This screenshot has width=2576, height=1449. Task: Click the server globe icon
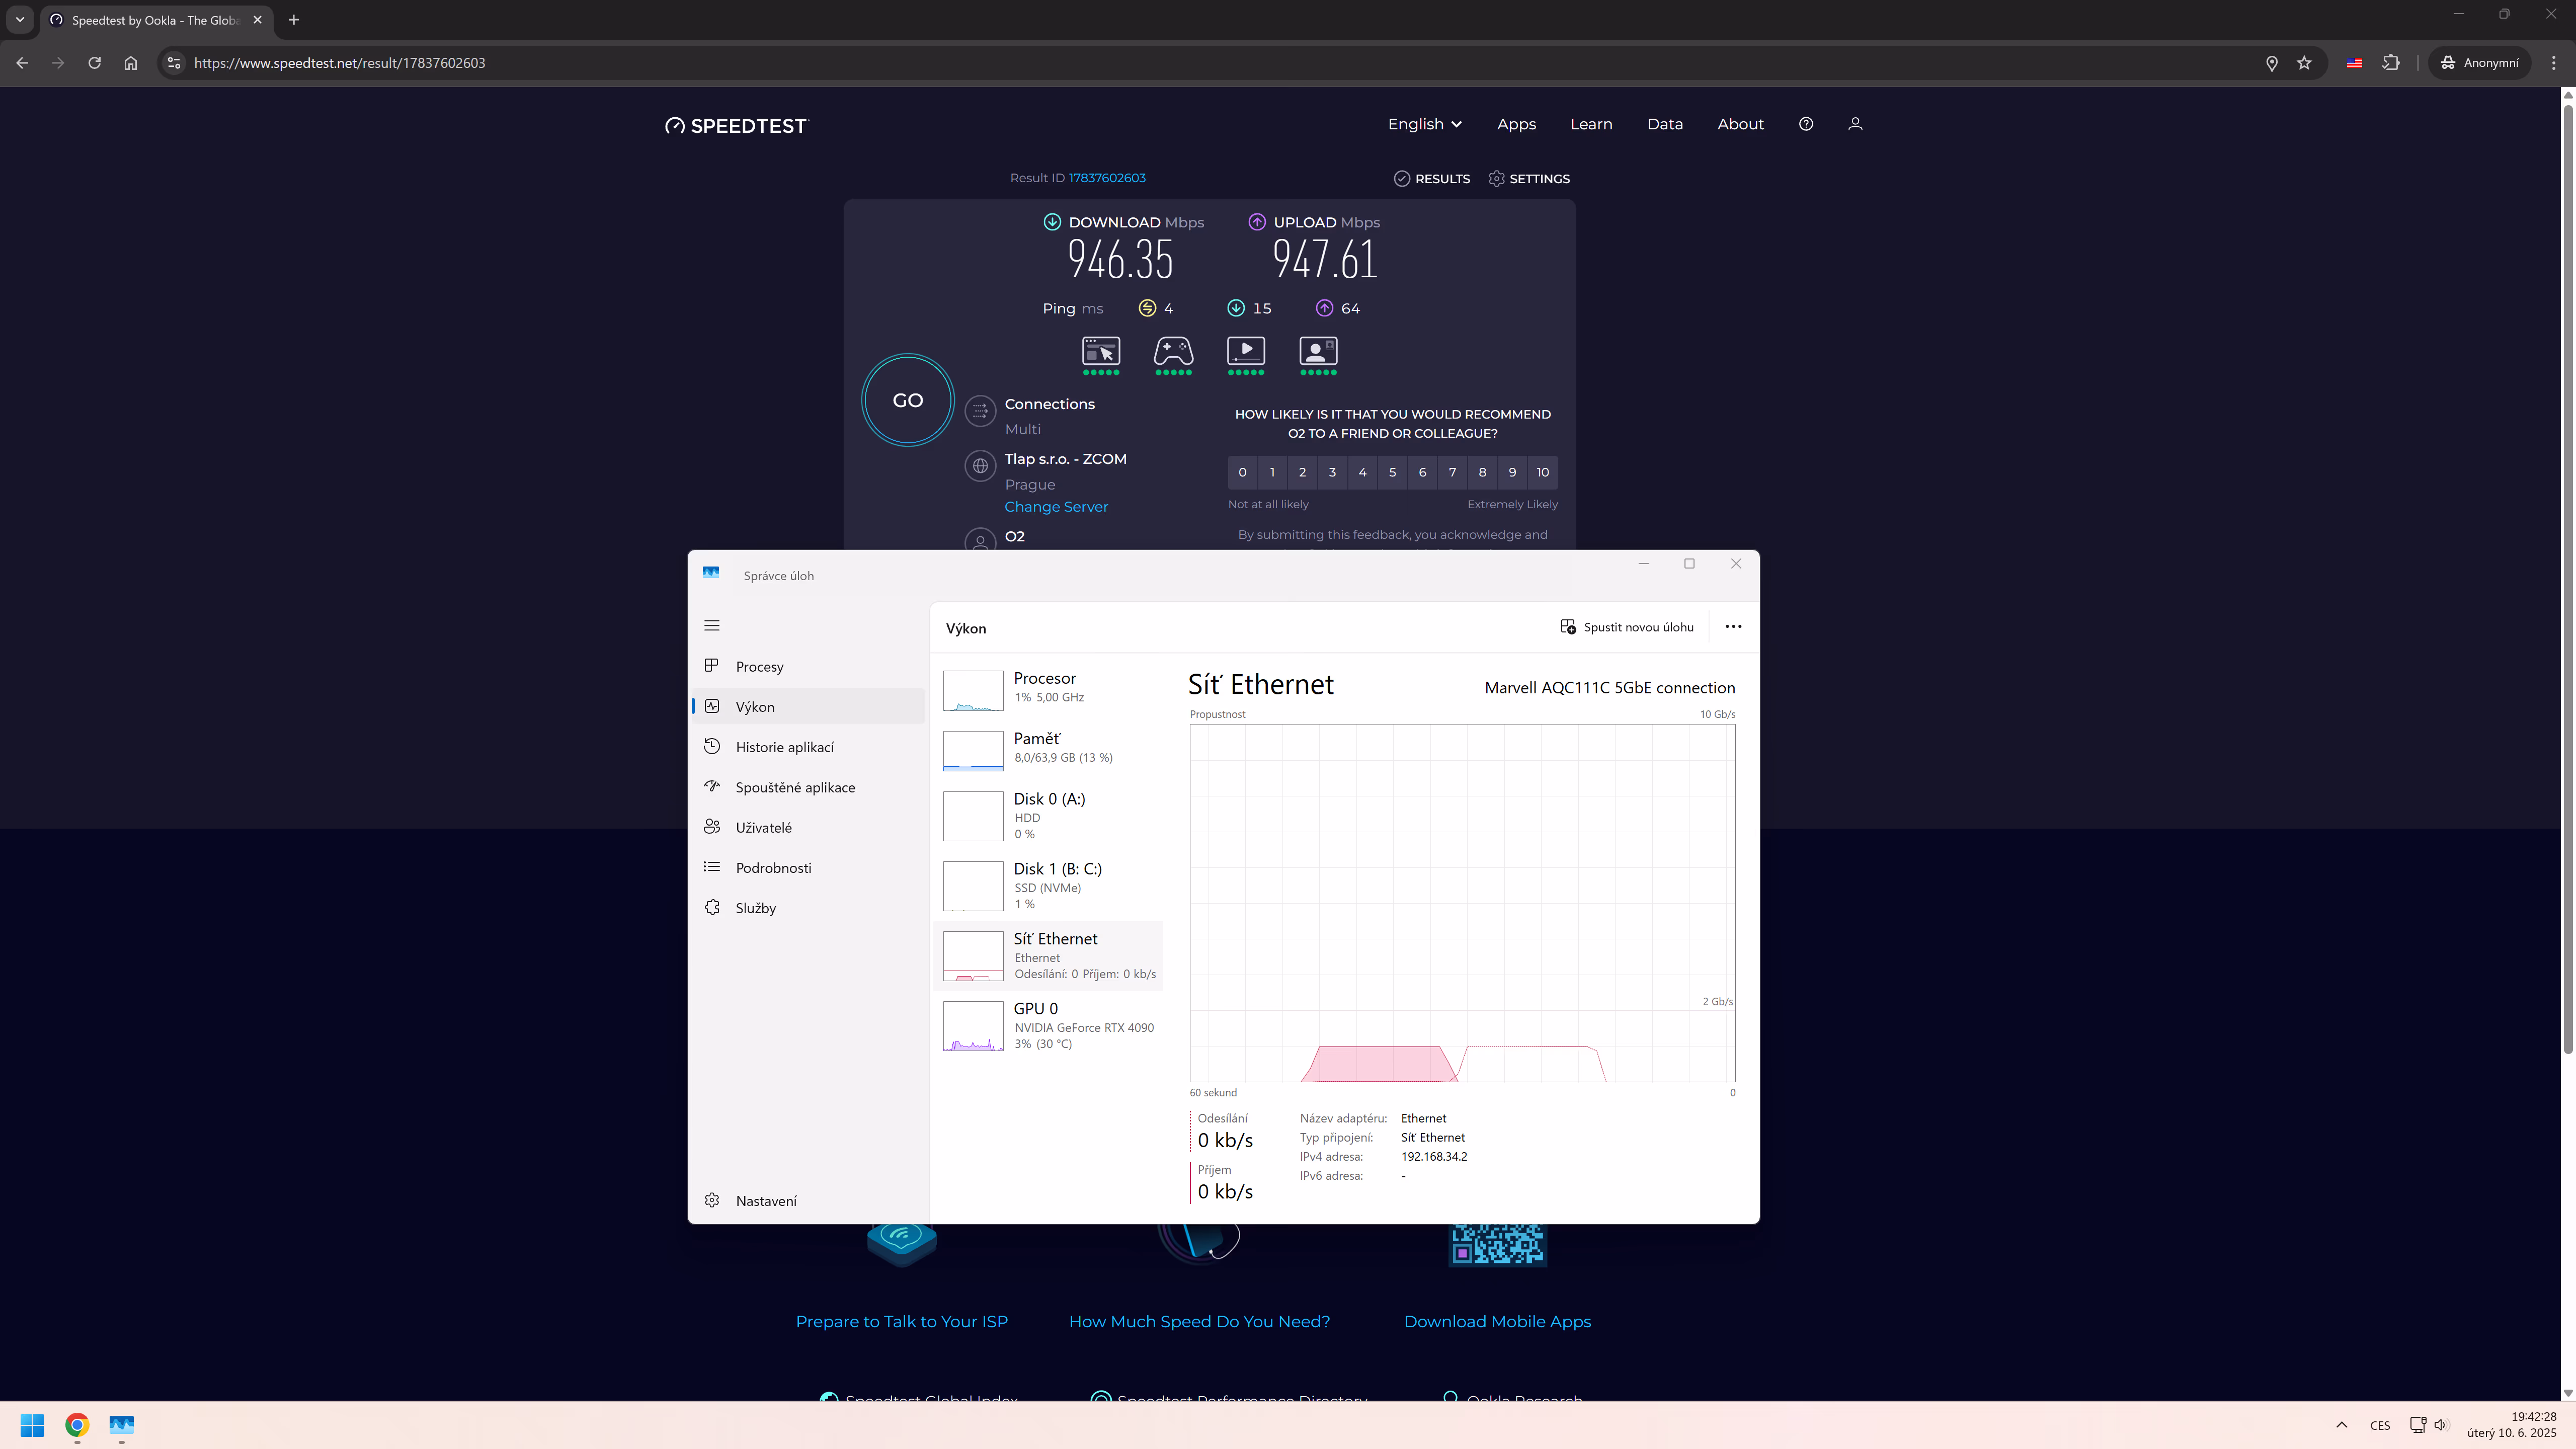980,466
